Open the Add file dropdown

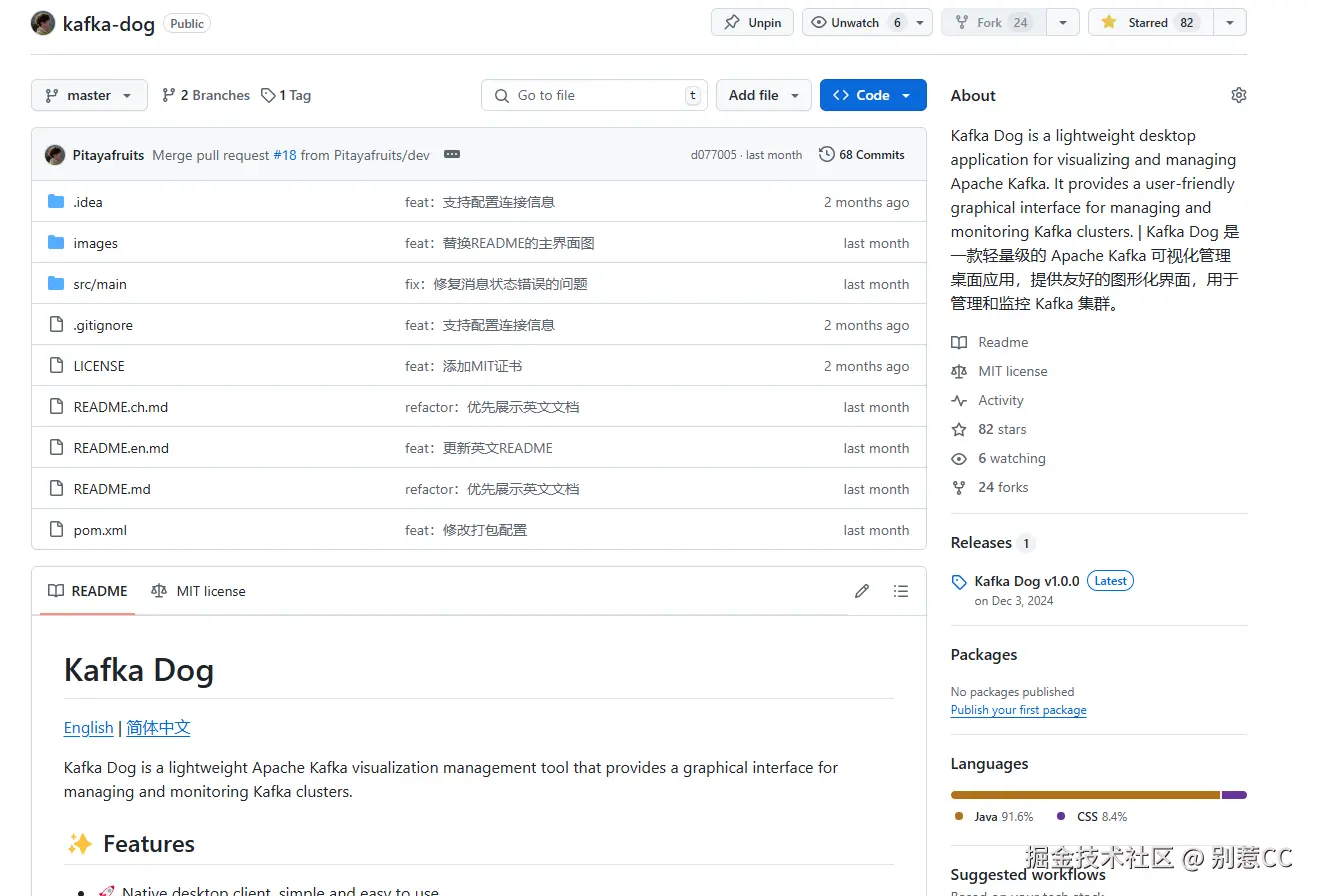pyautogui.click(x=764, y=95)
